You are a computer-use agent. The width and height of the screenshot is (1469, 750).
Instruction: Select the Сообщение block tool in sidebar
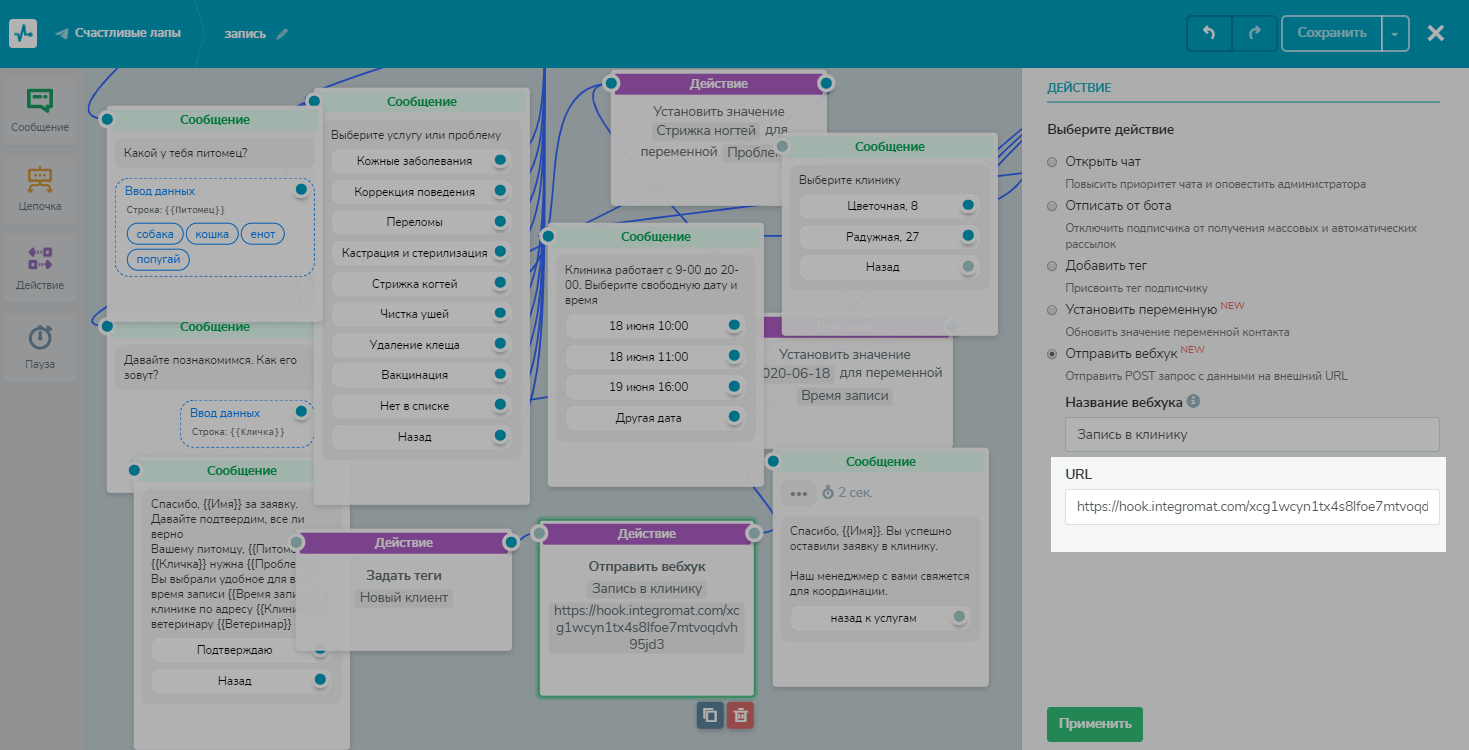pyautogui.click(x=40, y=111)
